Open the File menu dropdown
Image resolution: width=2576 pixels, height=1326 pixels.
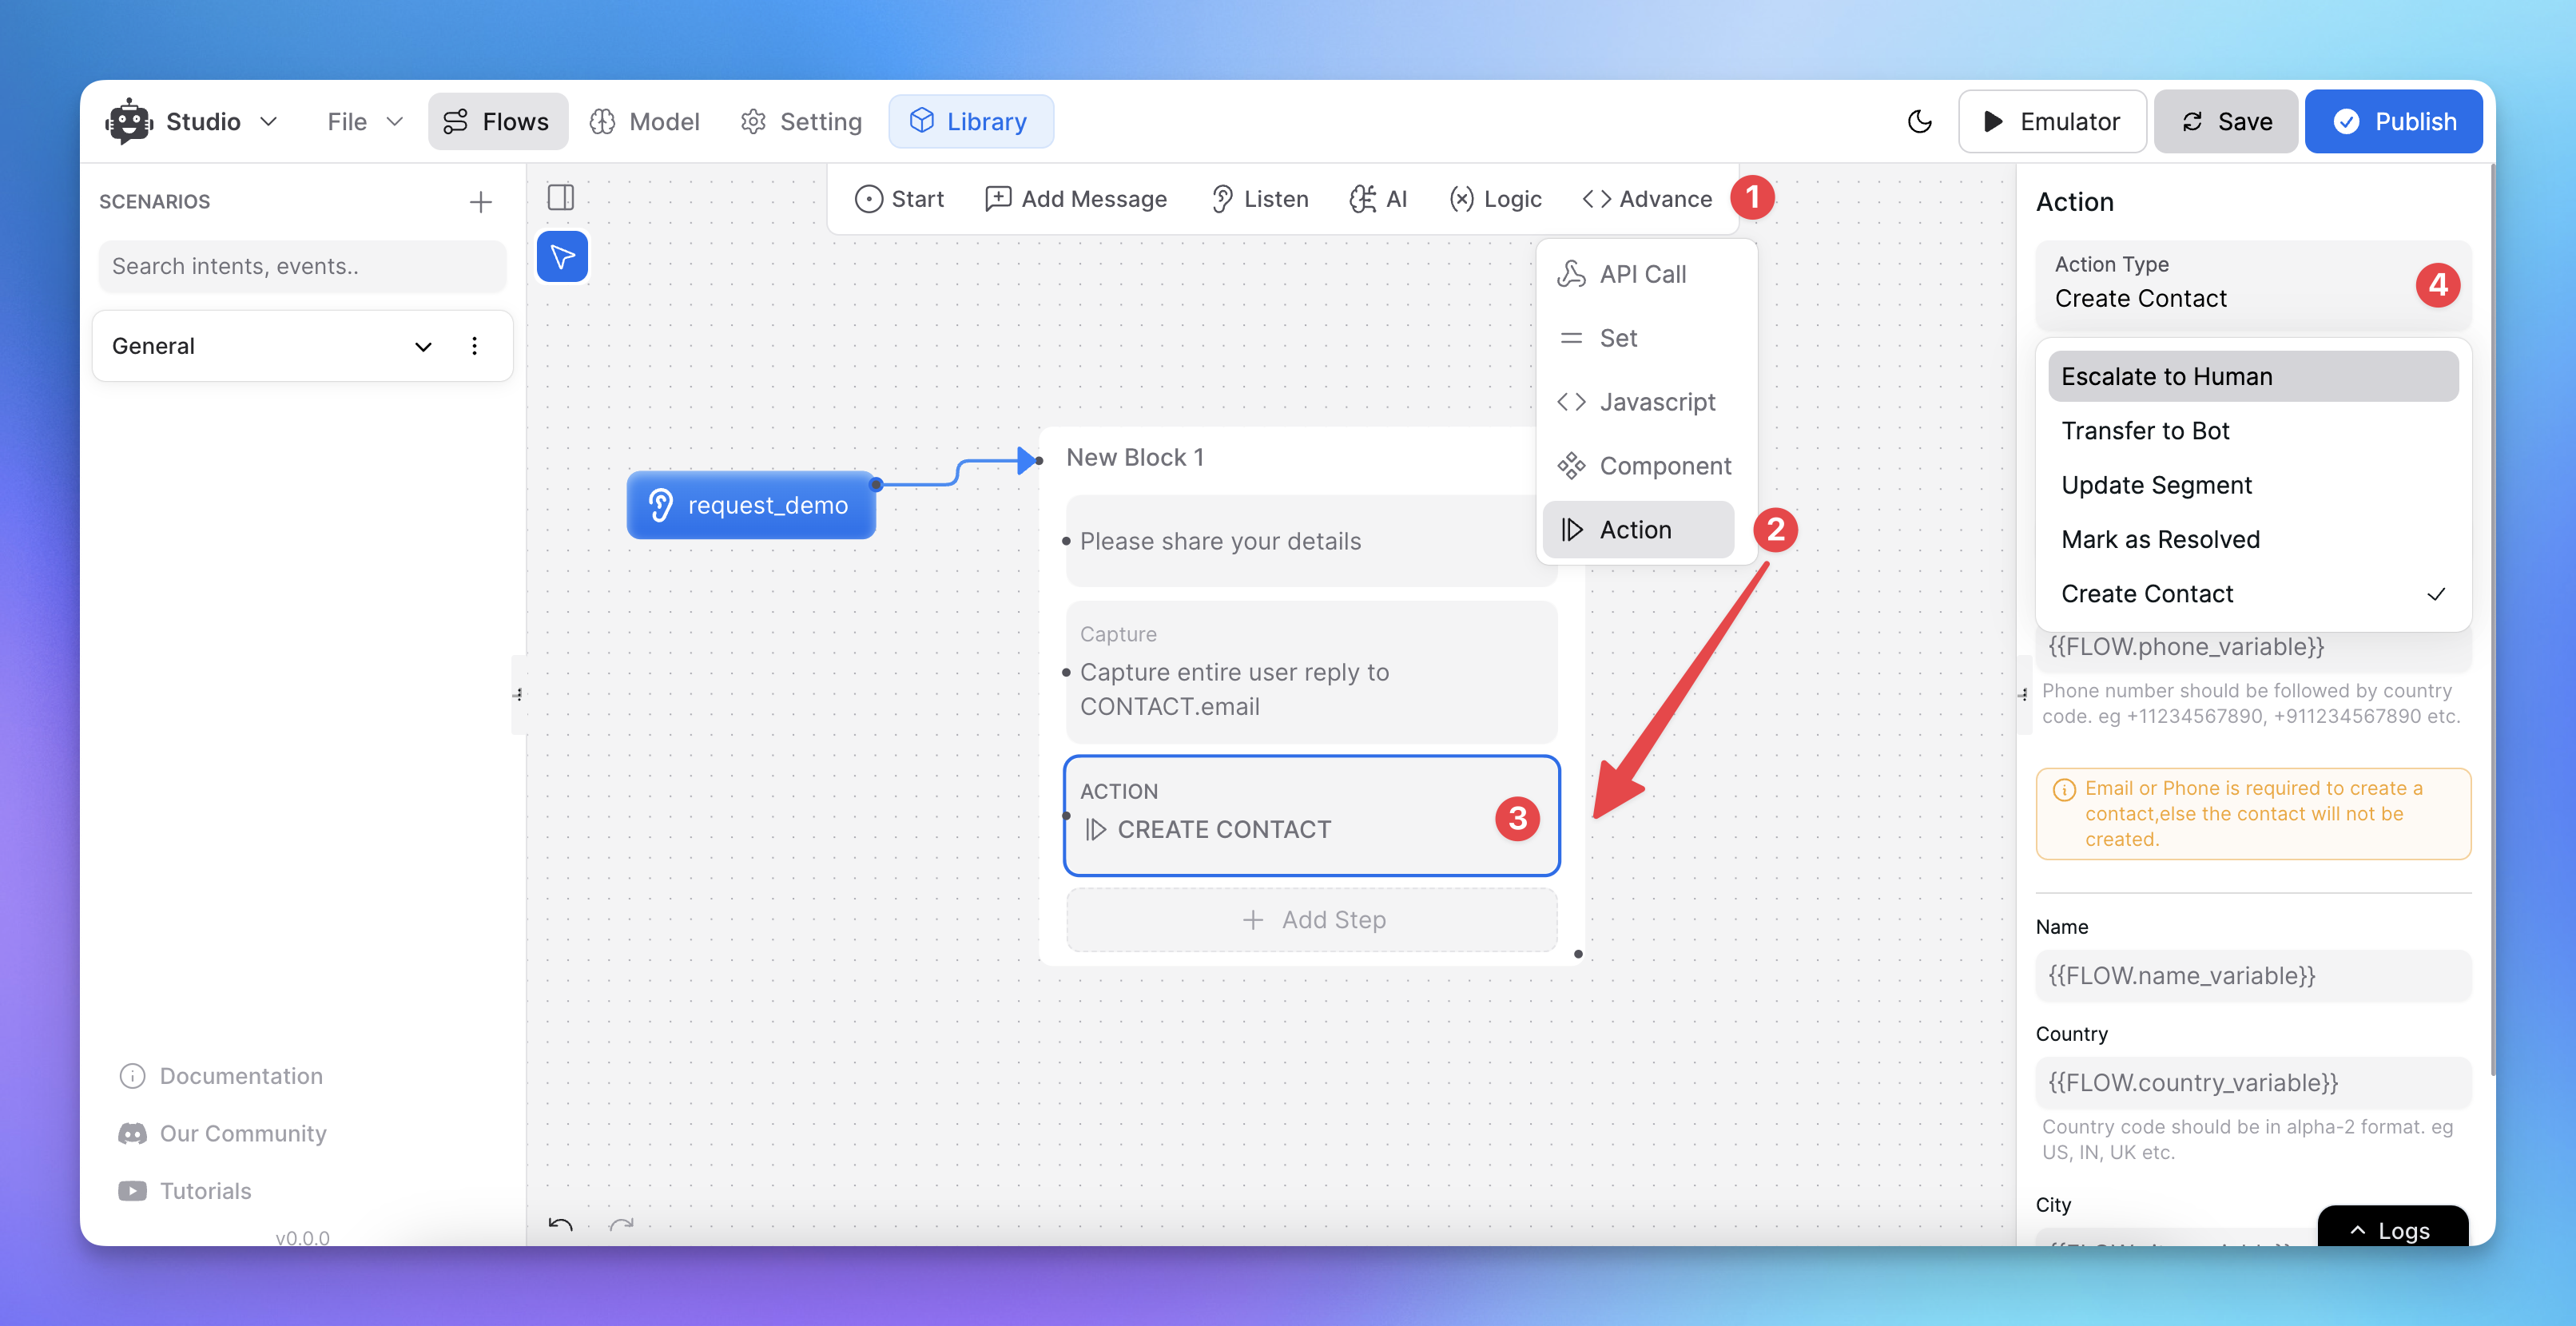click(x=365, y=121)
